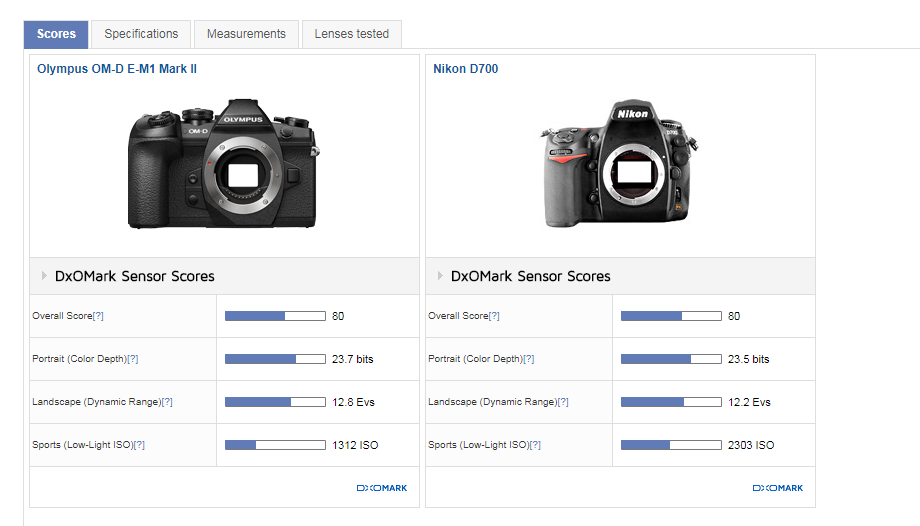Open Olympus Landscape Dynamic Range help [?]
920x526 pixels.
167,402
